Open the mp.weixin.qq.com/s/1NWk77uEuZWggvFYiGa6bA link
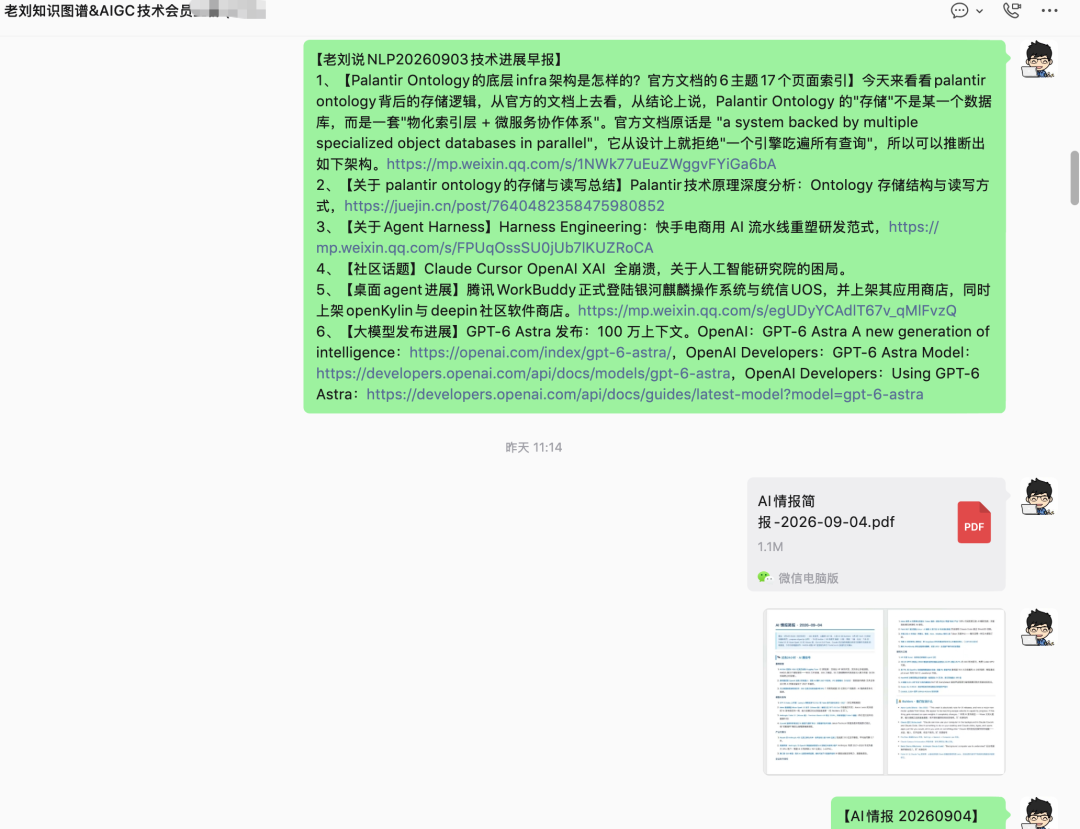The width and height of the screenshot is (1080, 829). 581,164
